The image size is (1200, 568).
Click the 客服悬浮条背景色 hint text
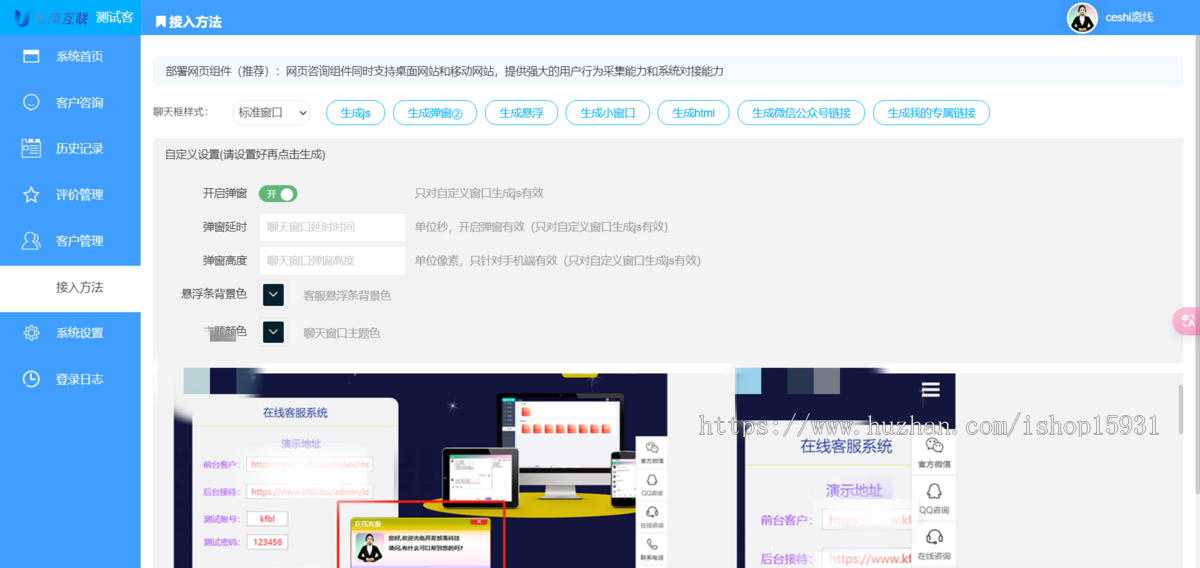point(347,296)
